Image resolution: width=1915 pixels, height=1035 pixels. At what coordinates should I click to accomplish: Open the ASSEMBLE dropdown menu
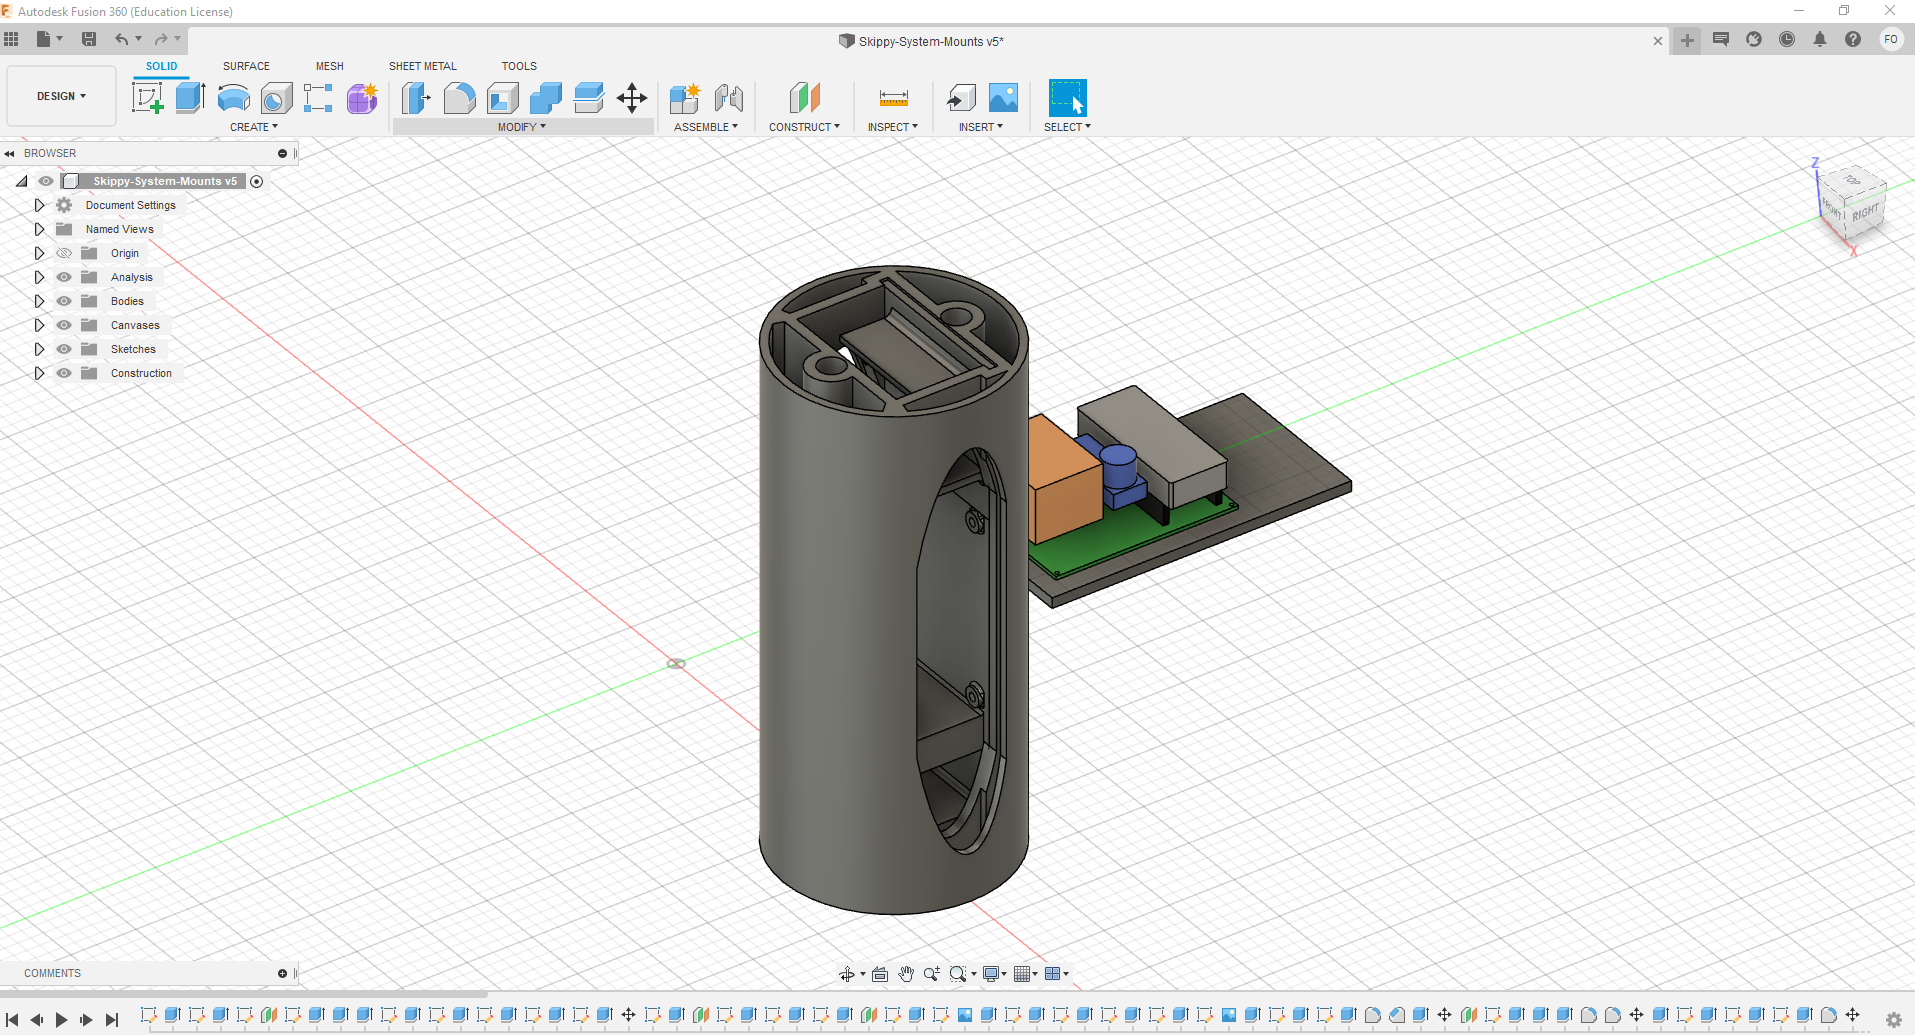pos(706,127)
